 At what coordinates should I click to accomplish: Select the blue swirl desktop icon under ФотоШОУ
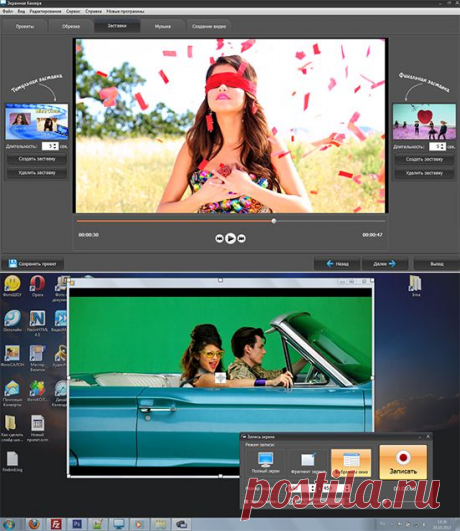tap(12, 321)
